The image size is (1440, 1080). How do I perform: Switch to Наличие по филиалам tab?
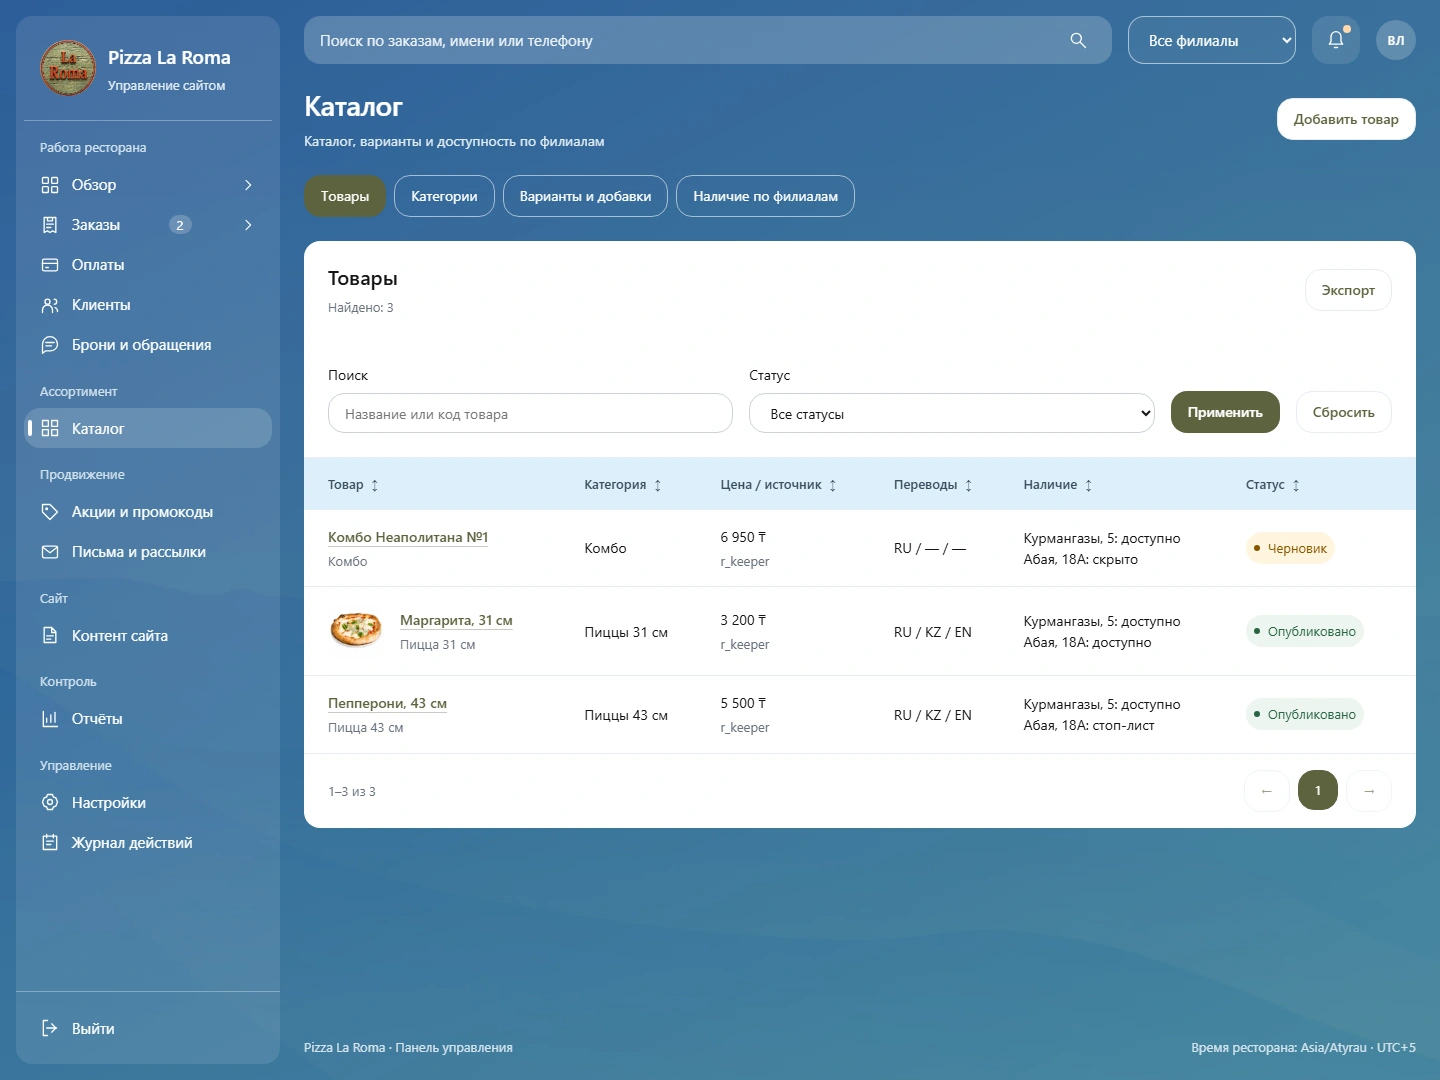pos(765,196)
